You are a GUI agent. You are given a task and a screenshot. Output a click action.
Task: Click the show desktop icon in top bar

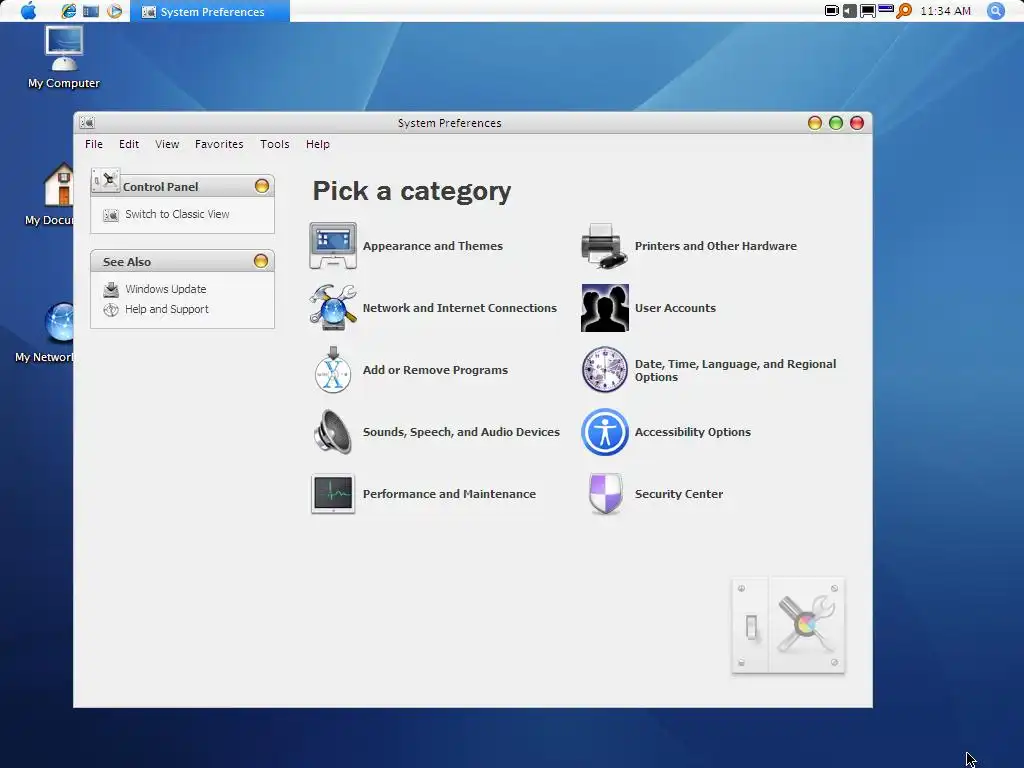(x=91, y=11)
